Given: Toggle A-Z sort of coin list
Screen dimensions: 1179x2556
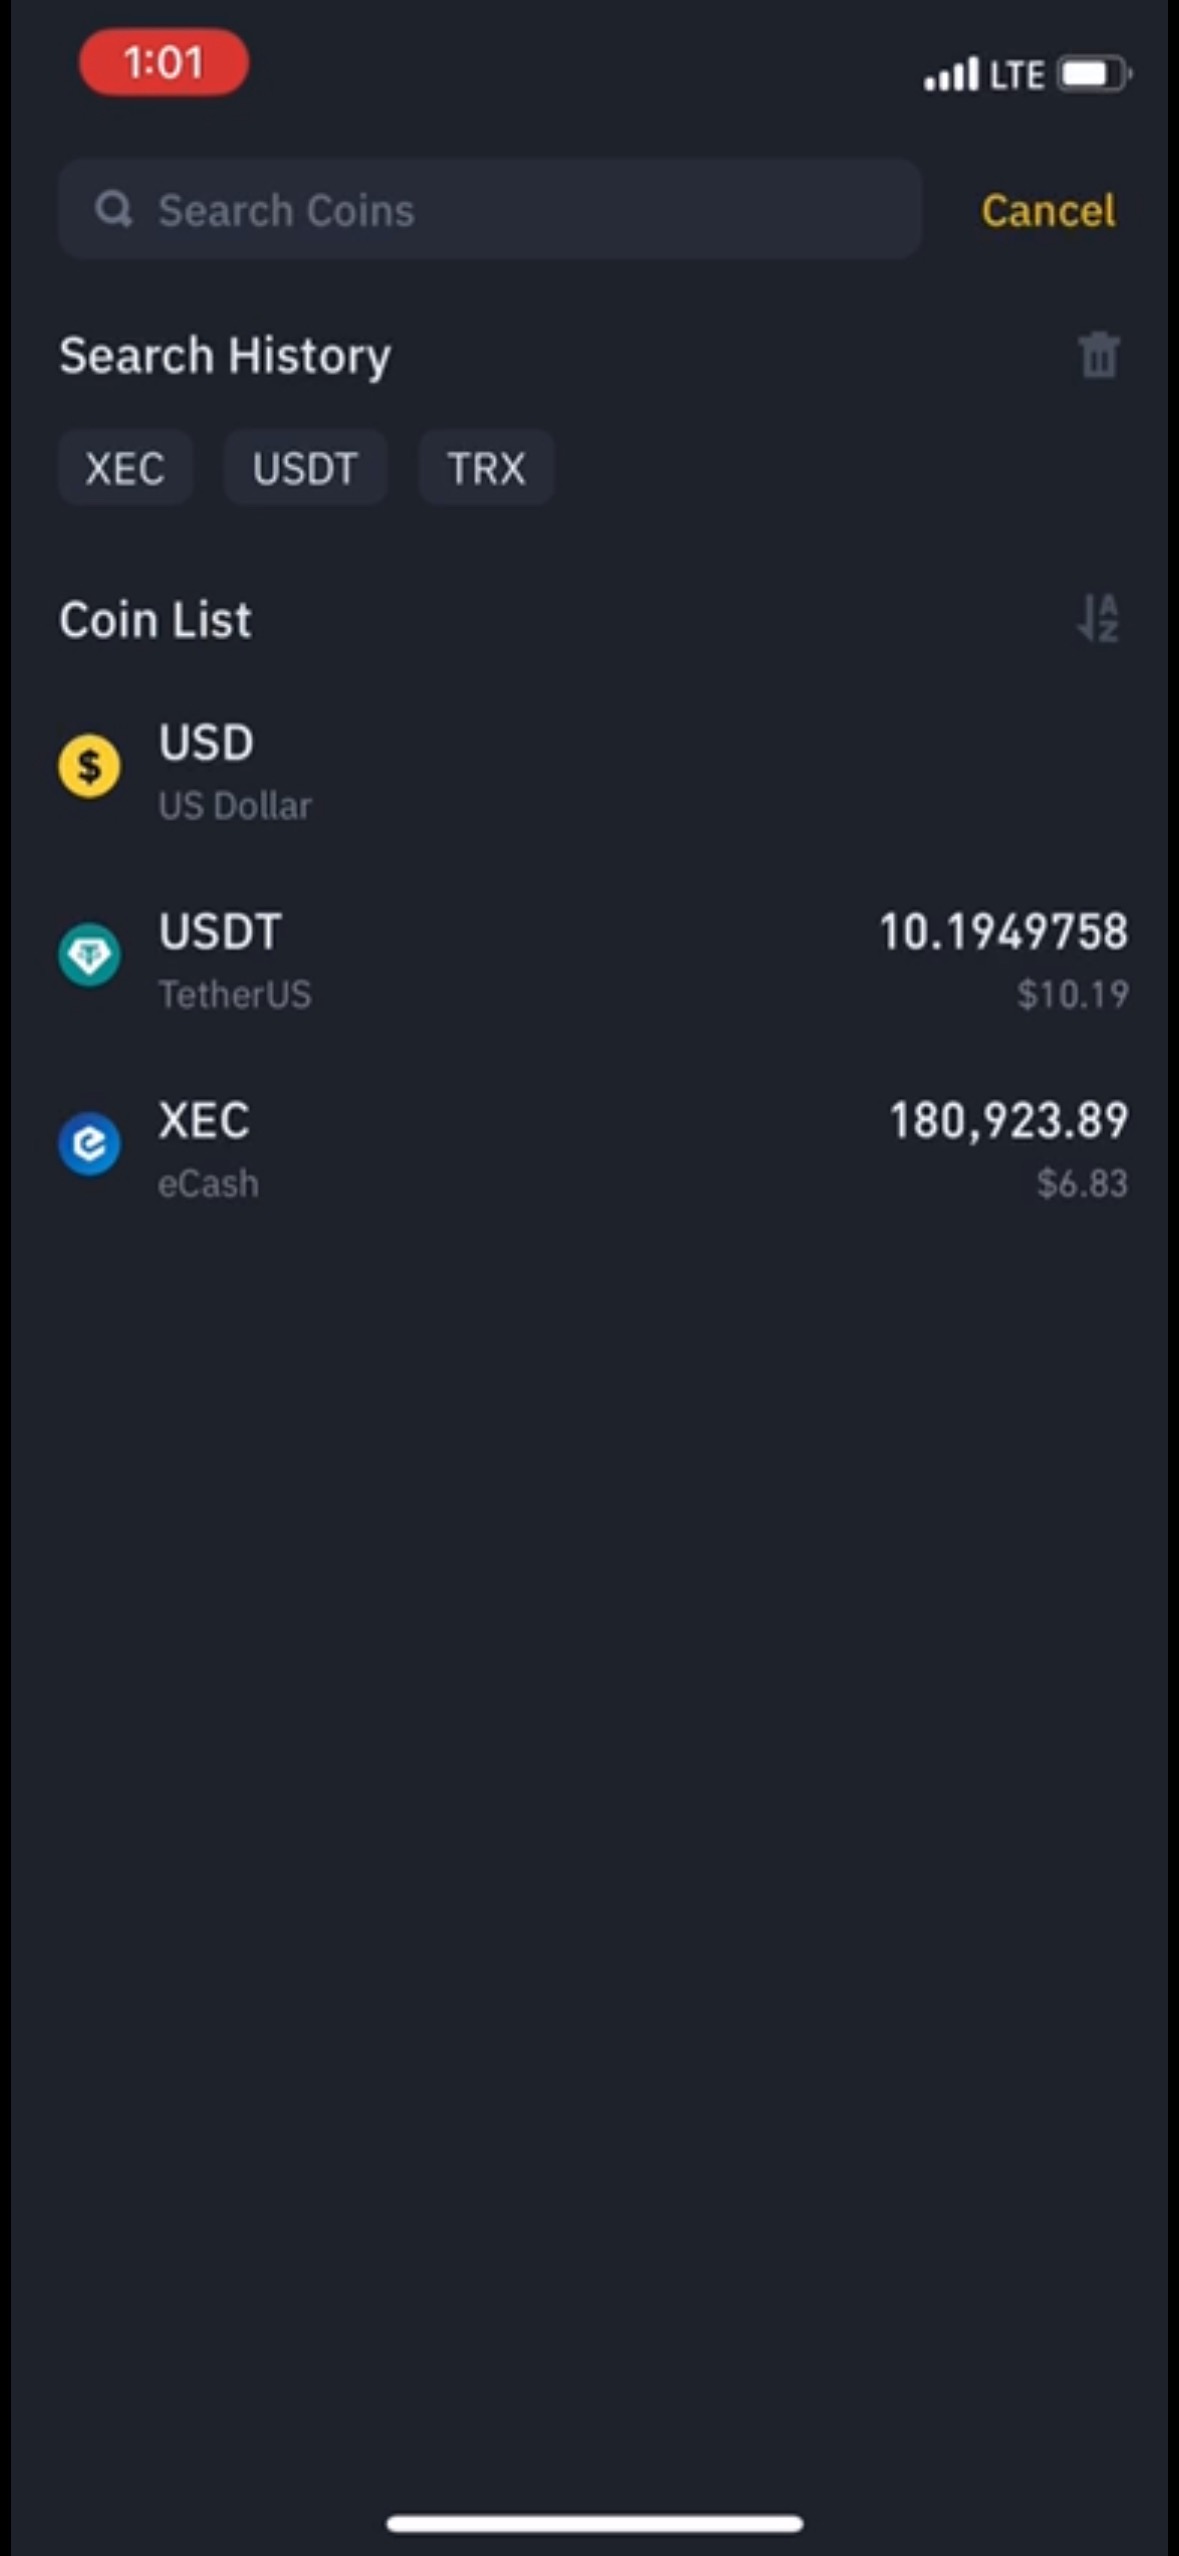Looking at the screenshot, I should [1098, 619].
